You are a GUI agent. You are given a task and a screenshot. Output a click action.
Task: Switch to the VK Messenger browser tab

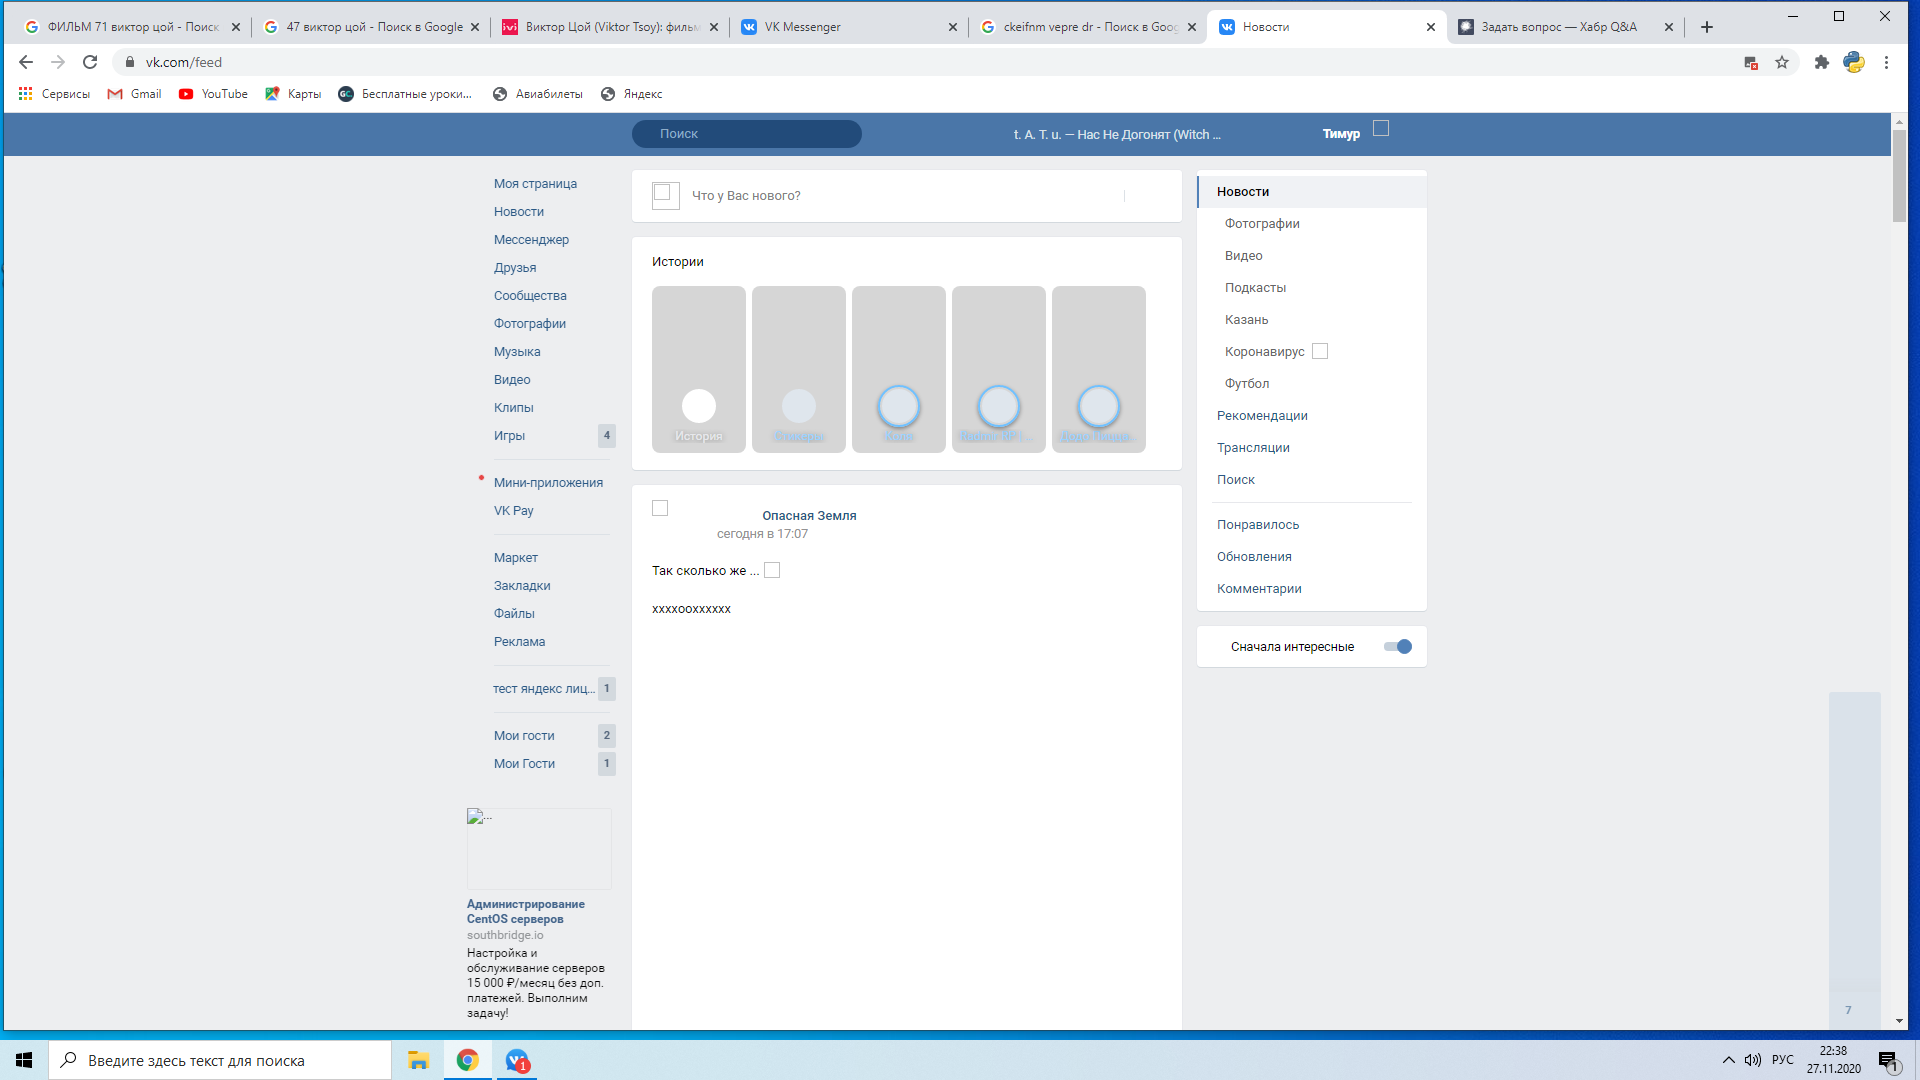click(849, 27)
